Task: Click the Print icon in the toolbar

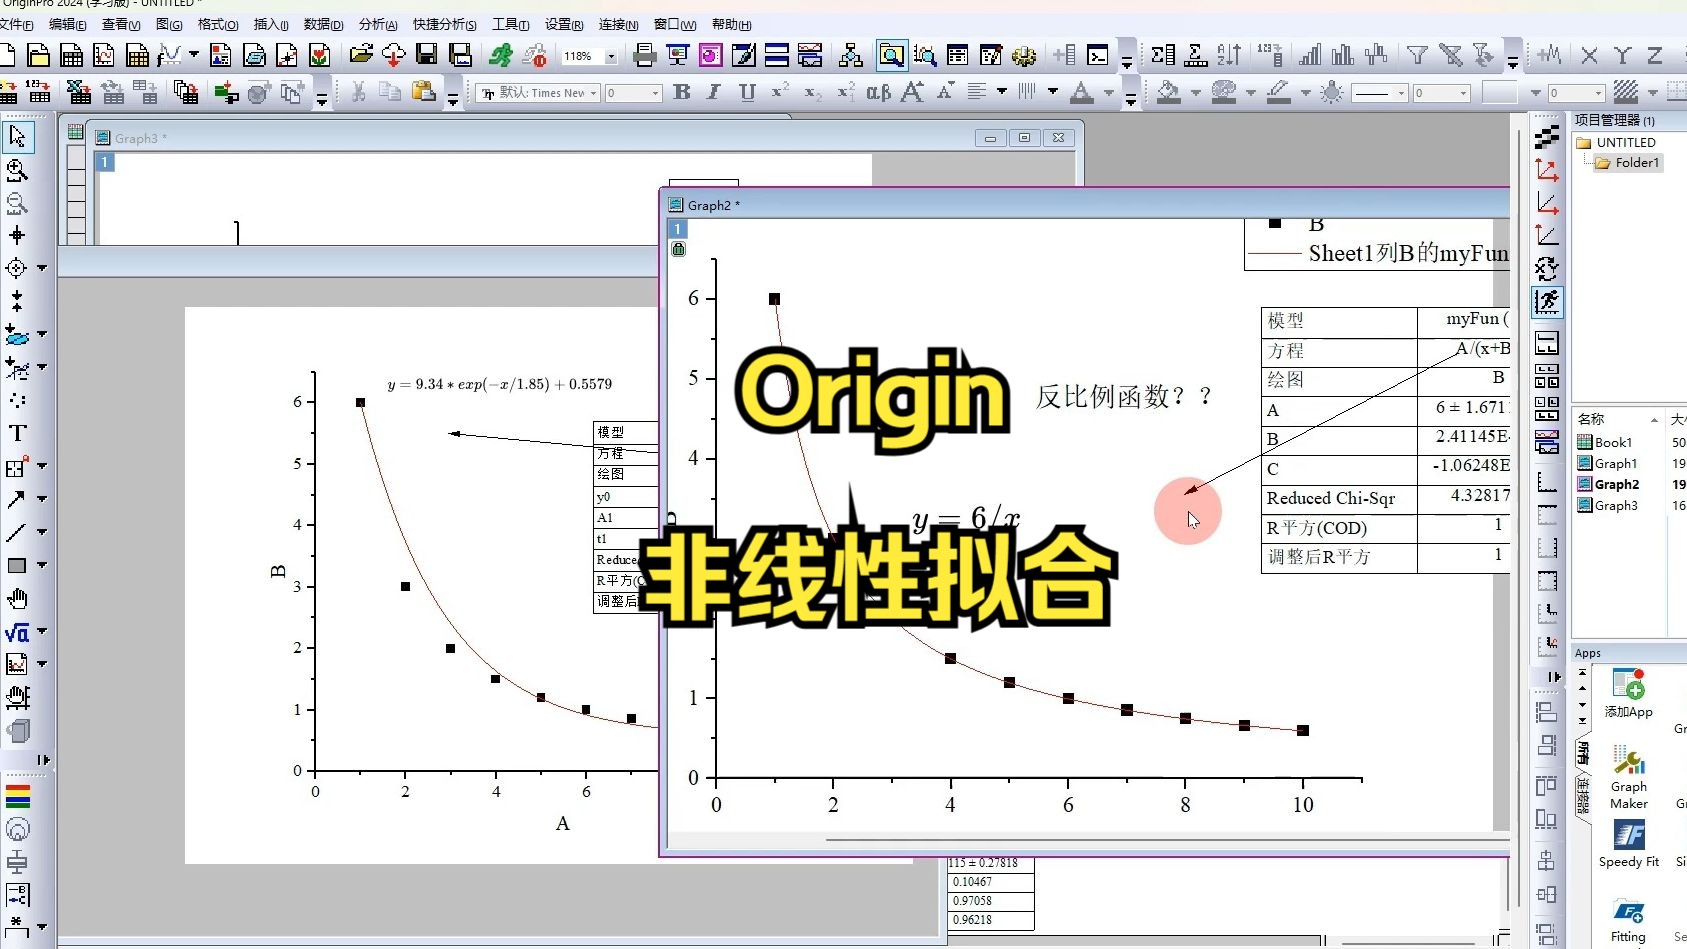Action: click(643, 56)
